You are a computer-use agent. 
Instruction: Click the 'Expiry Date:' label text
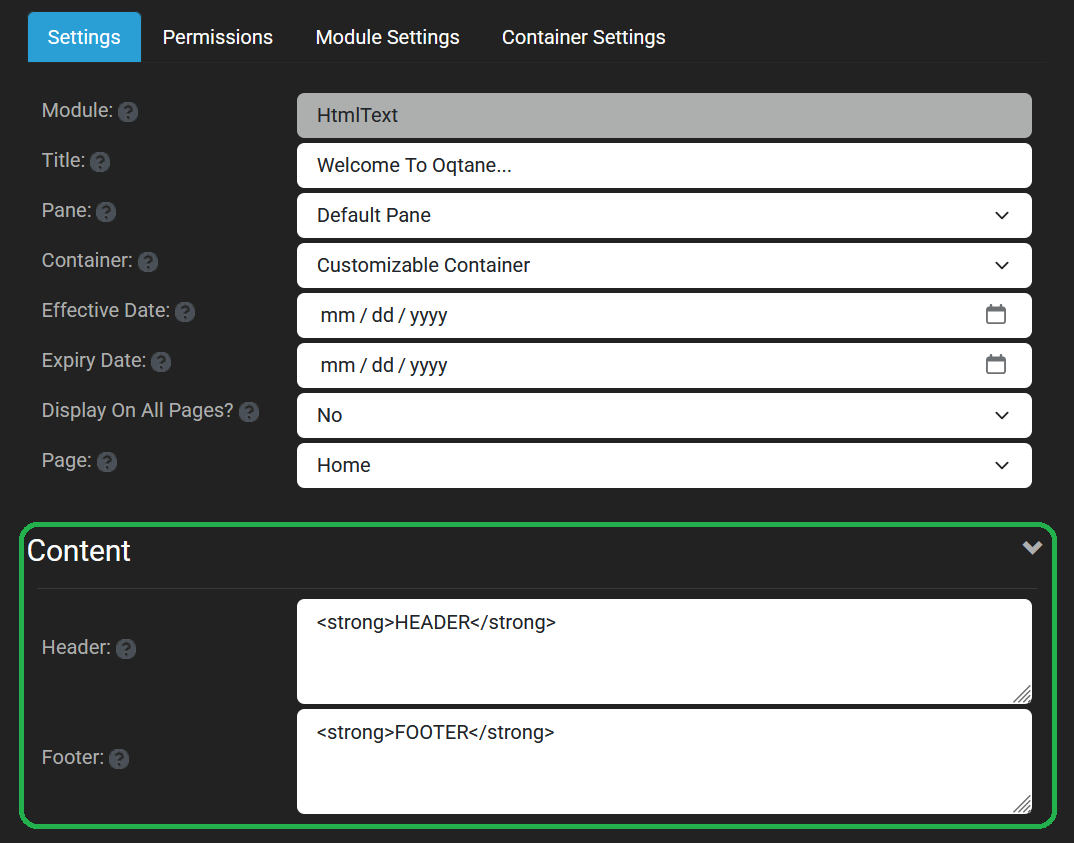point(94,360)
